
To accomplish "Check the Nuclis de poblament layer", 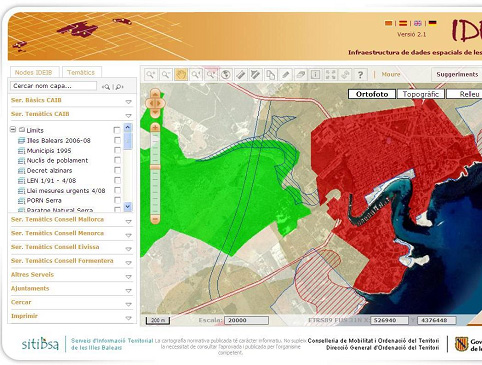I will pyautogui.click(x=117, y=160).
